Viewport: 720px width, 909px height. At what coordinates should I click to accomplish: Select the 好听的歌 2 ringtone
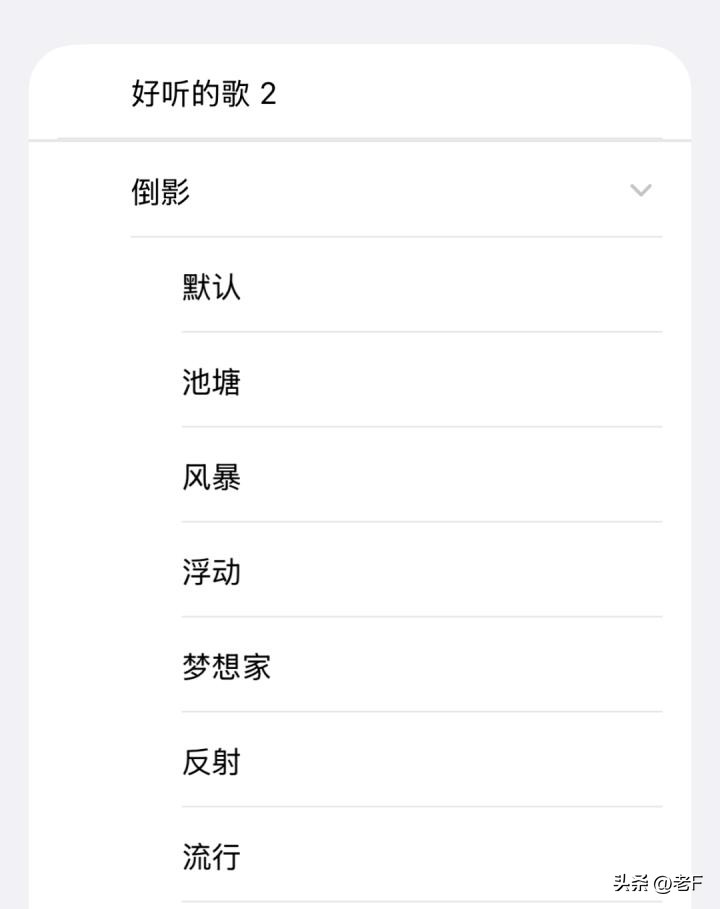[204, 94]
